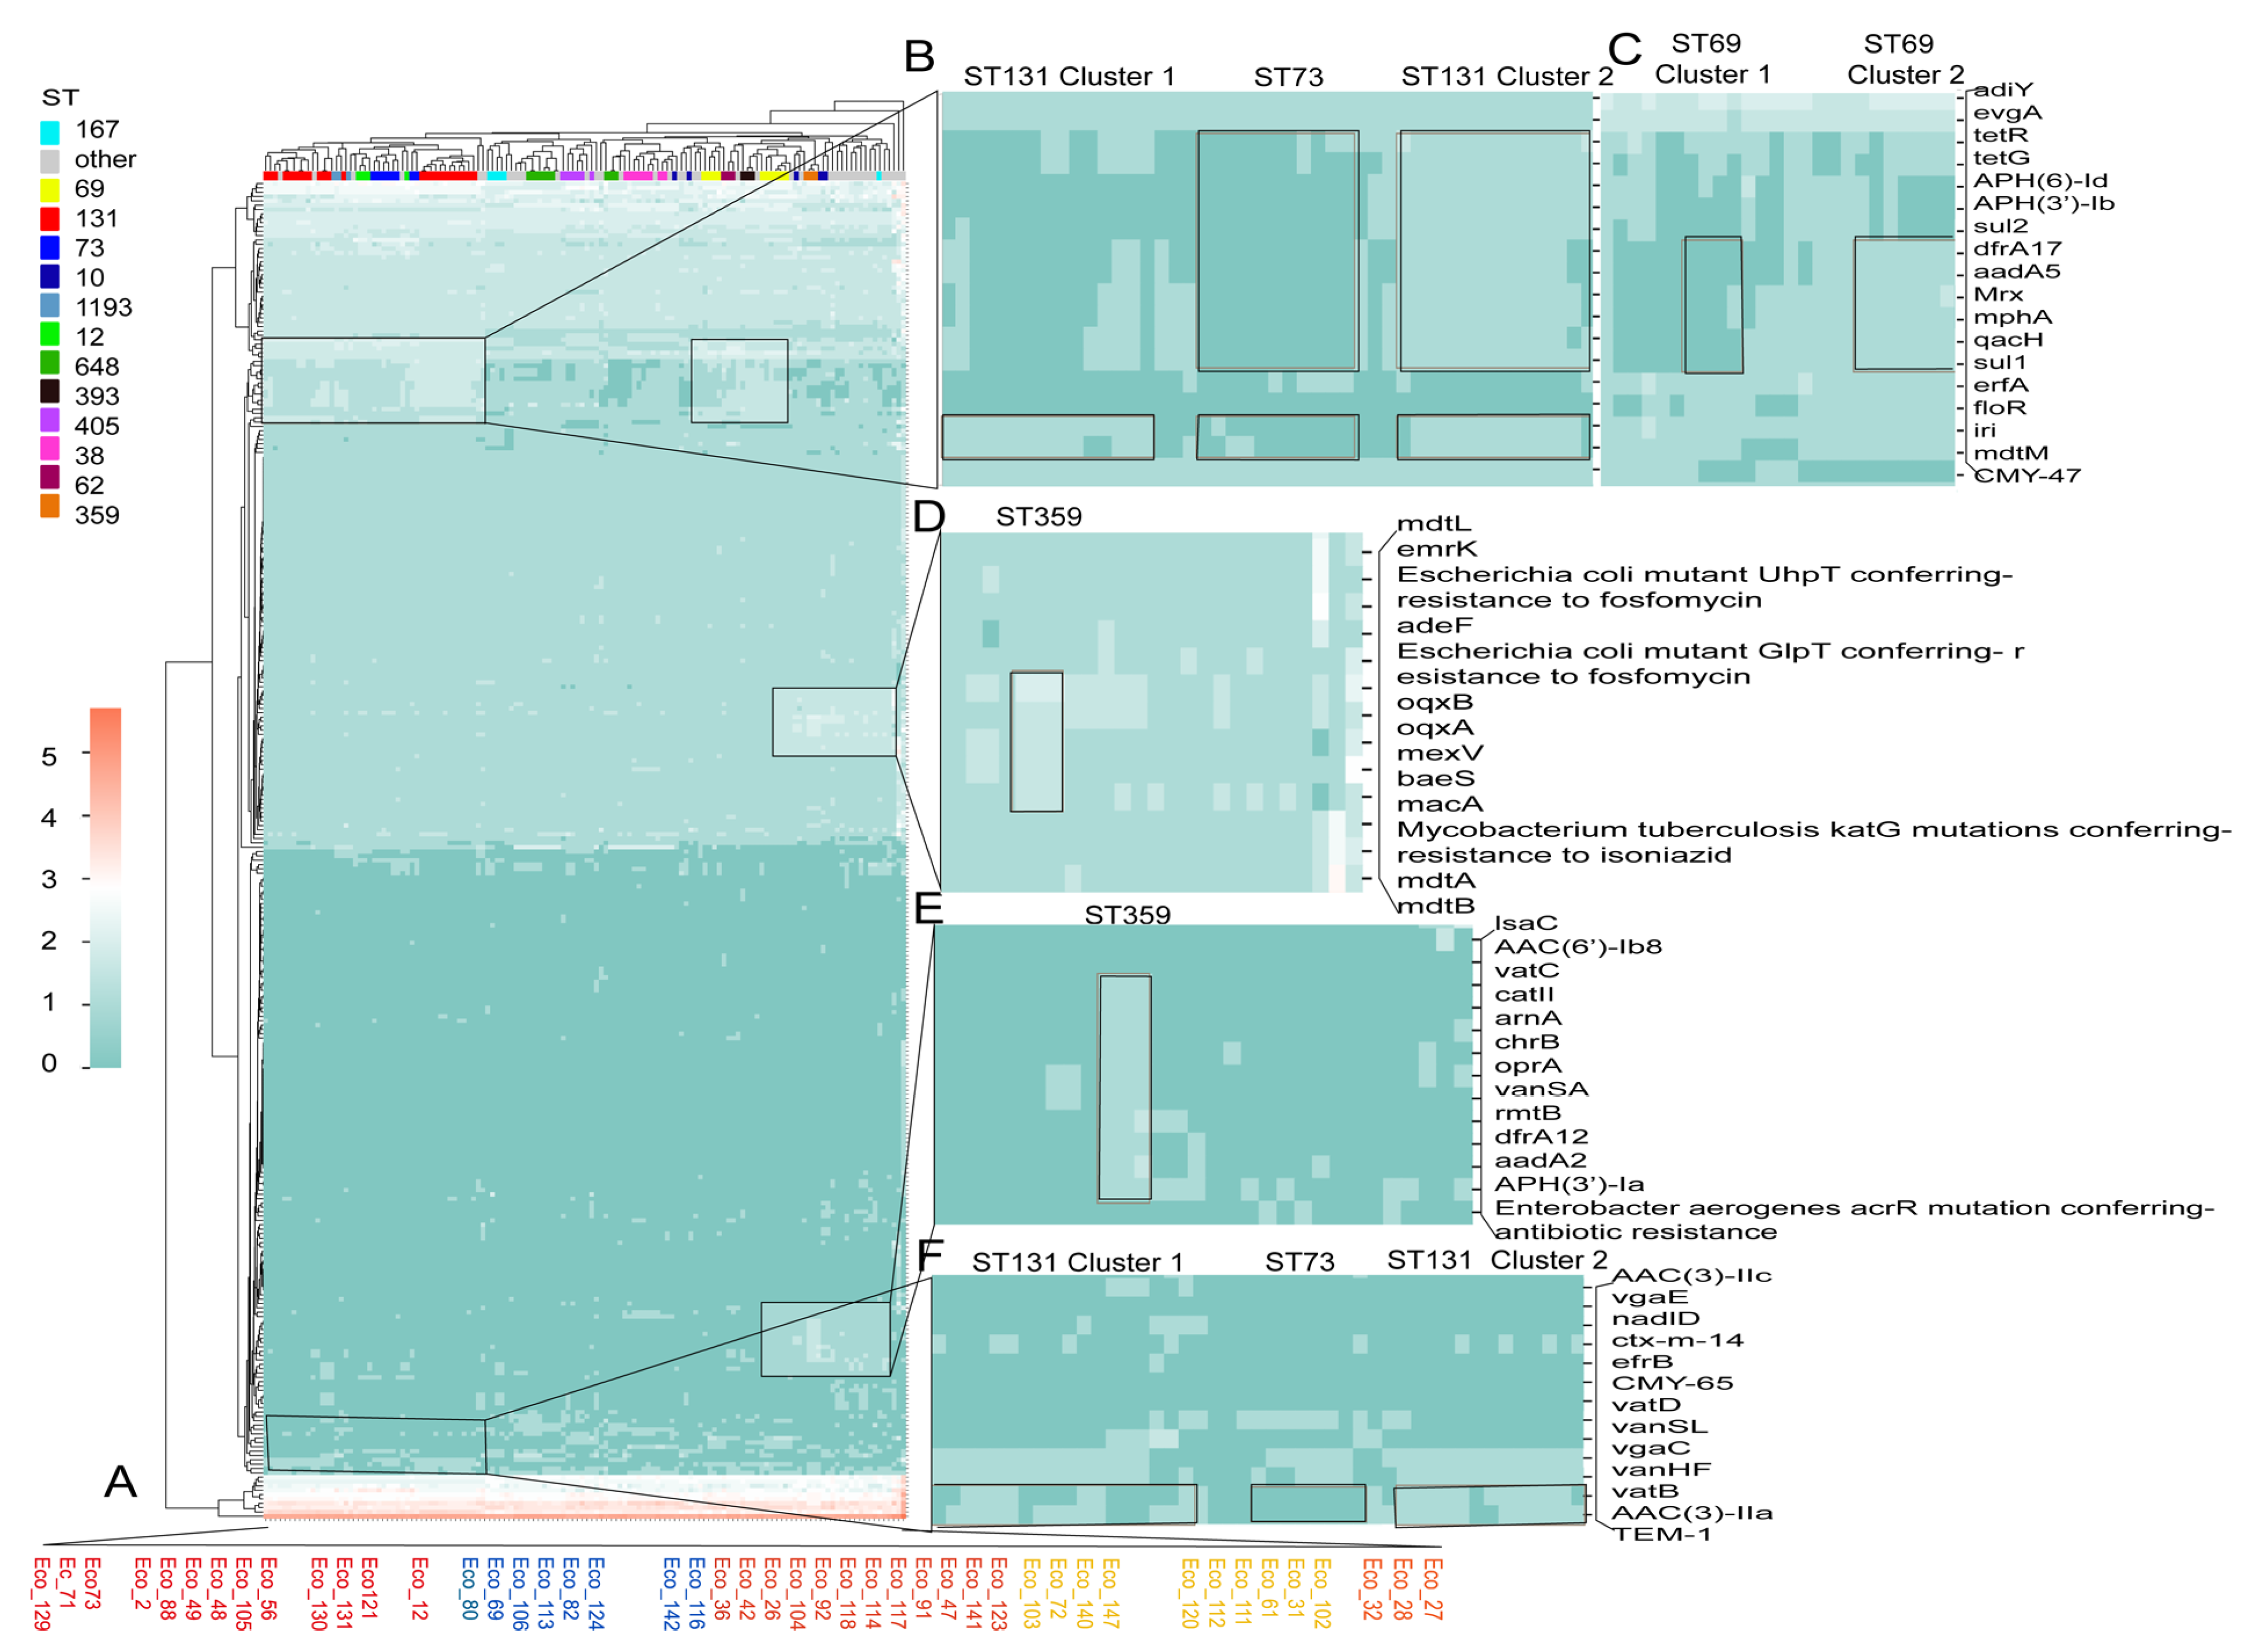Screen dimensions: 2259x1652
Task: Click the ST73 heading in panel B
Action: pos(1288,77)
